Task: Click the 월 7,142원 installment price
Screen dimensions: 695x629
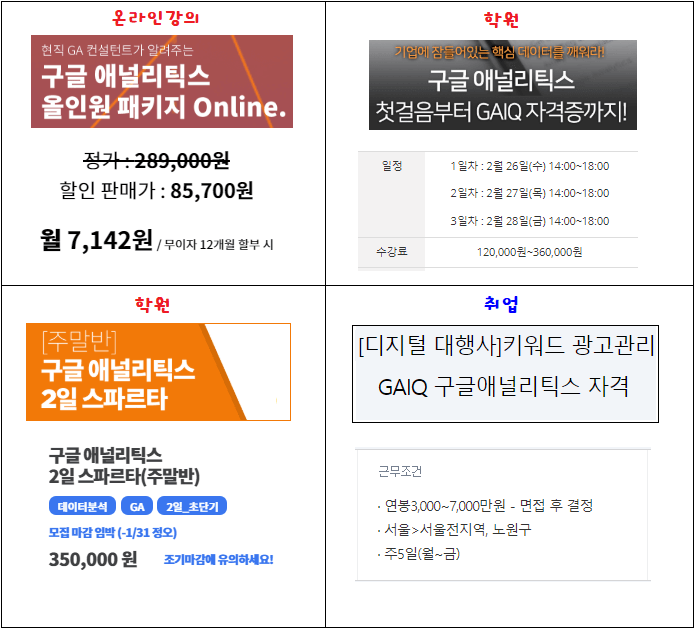Action: [96, 240]
